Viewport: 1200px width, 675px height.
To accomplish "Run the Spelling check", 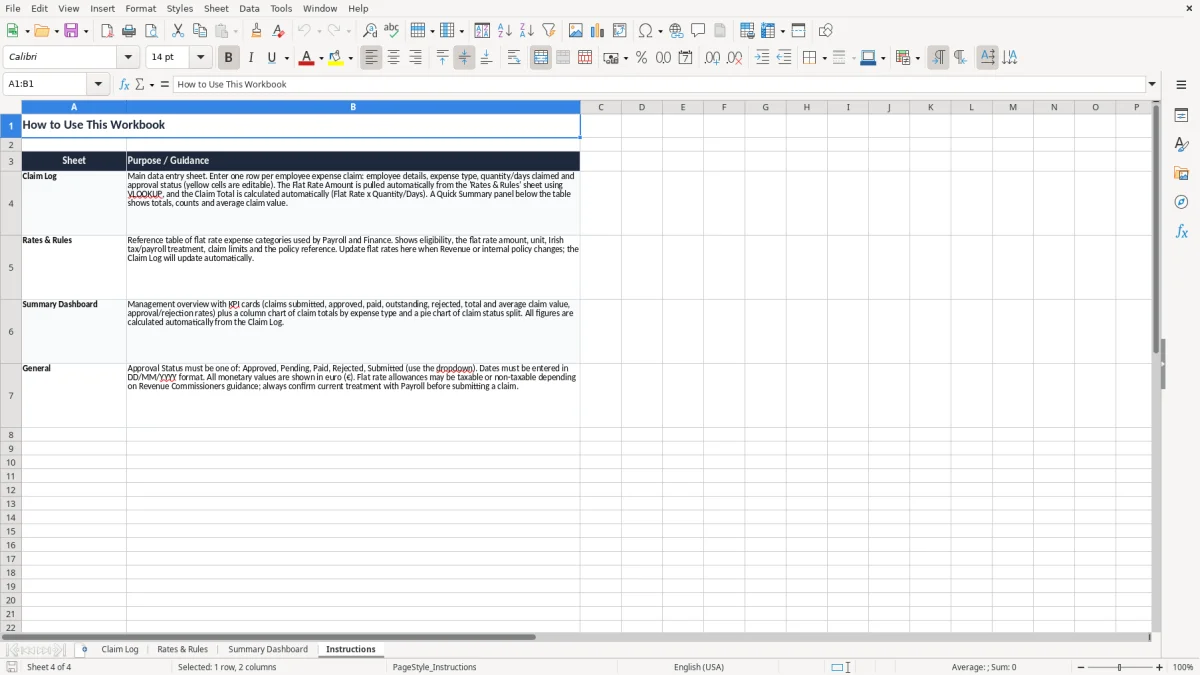I will point(392,31).
